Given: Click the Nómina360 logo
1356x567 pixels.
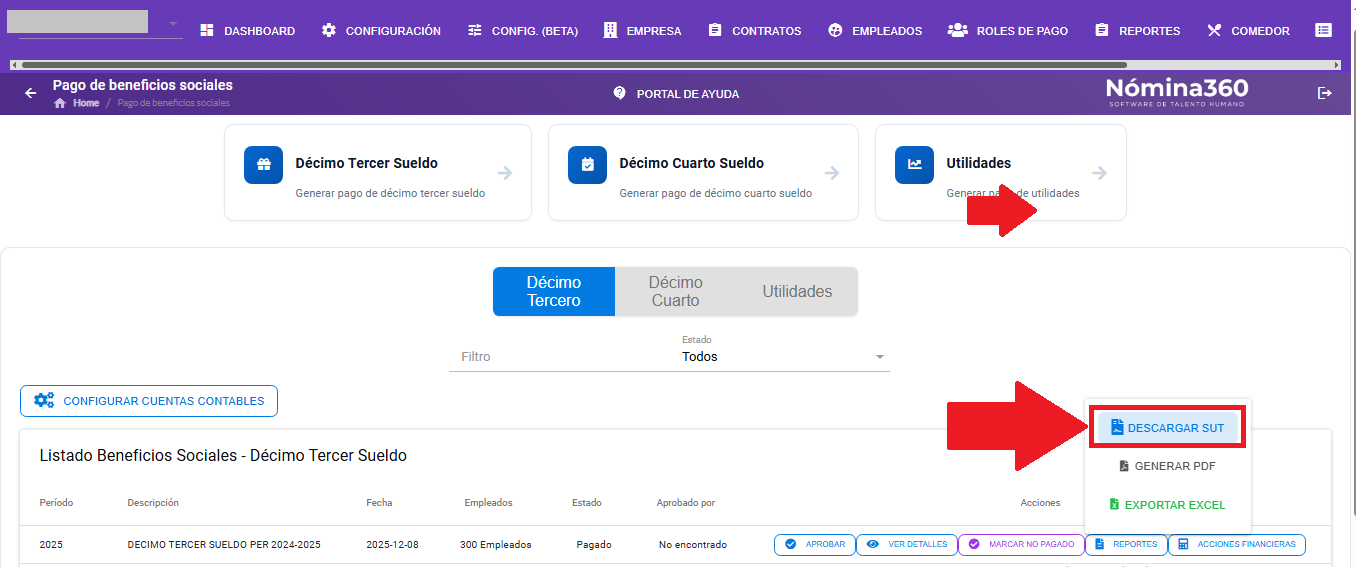Looking at the screenshot, I should 1176,92.
